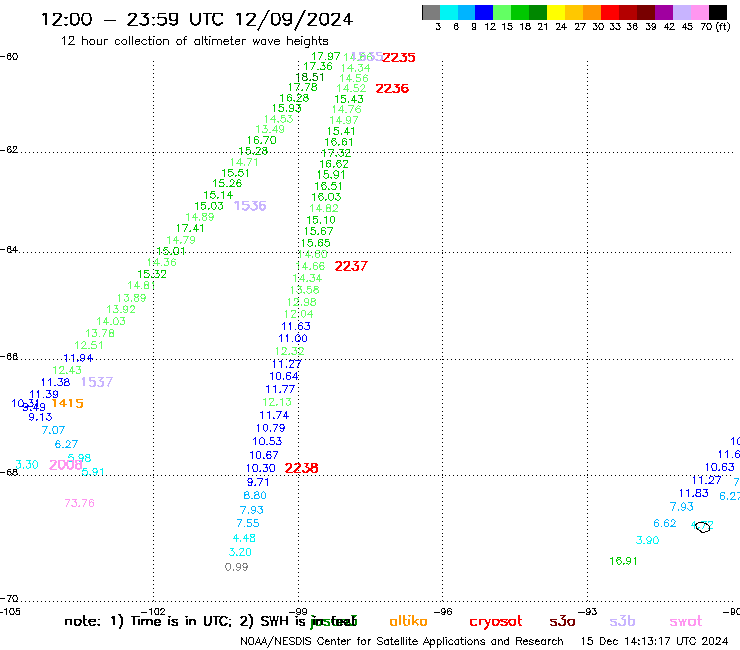The width and height of the screenshot is (740, 650).
Task: Select the 17.97 wave height value
Action: (x=326, y=56)
